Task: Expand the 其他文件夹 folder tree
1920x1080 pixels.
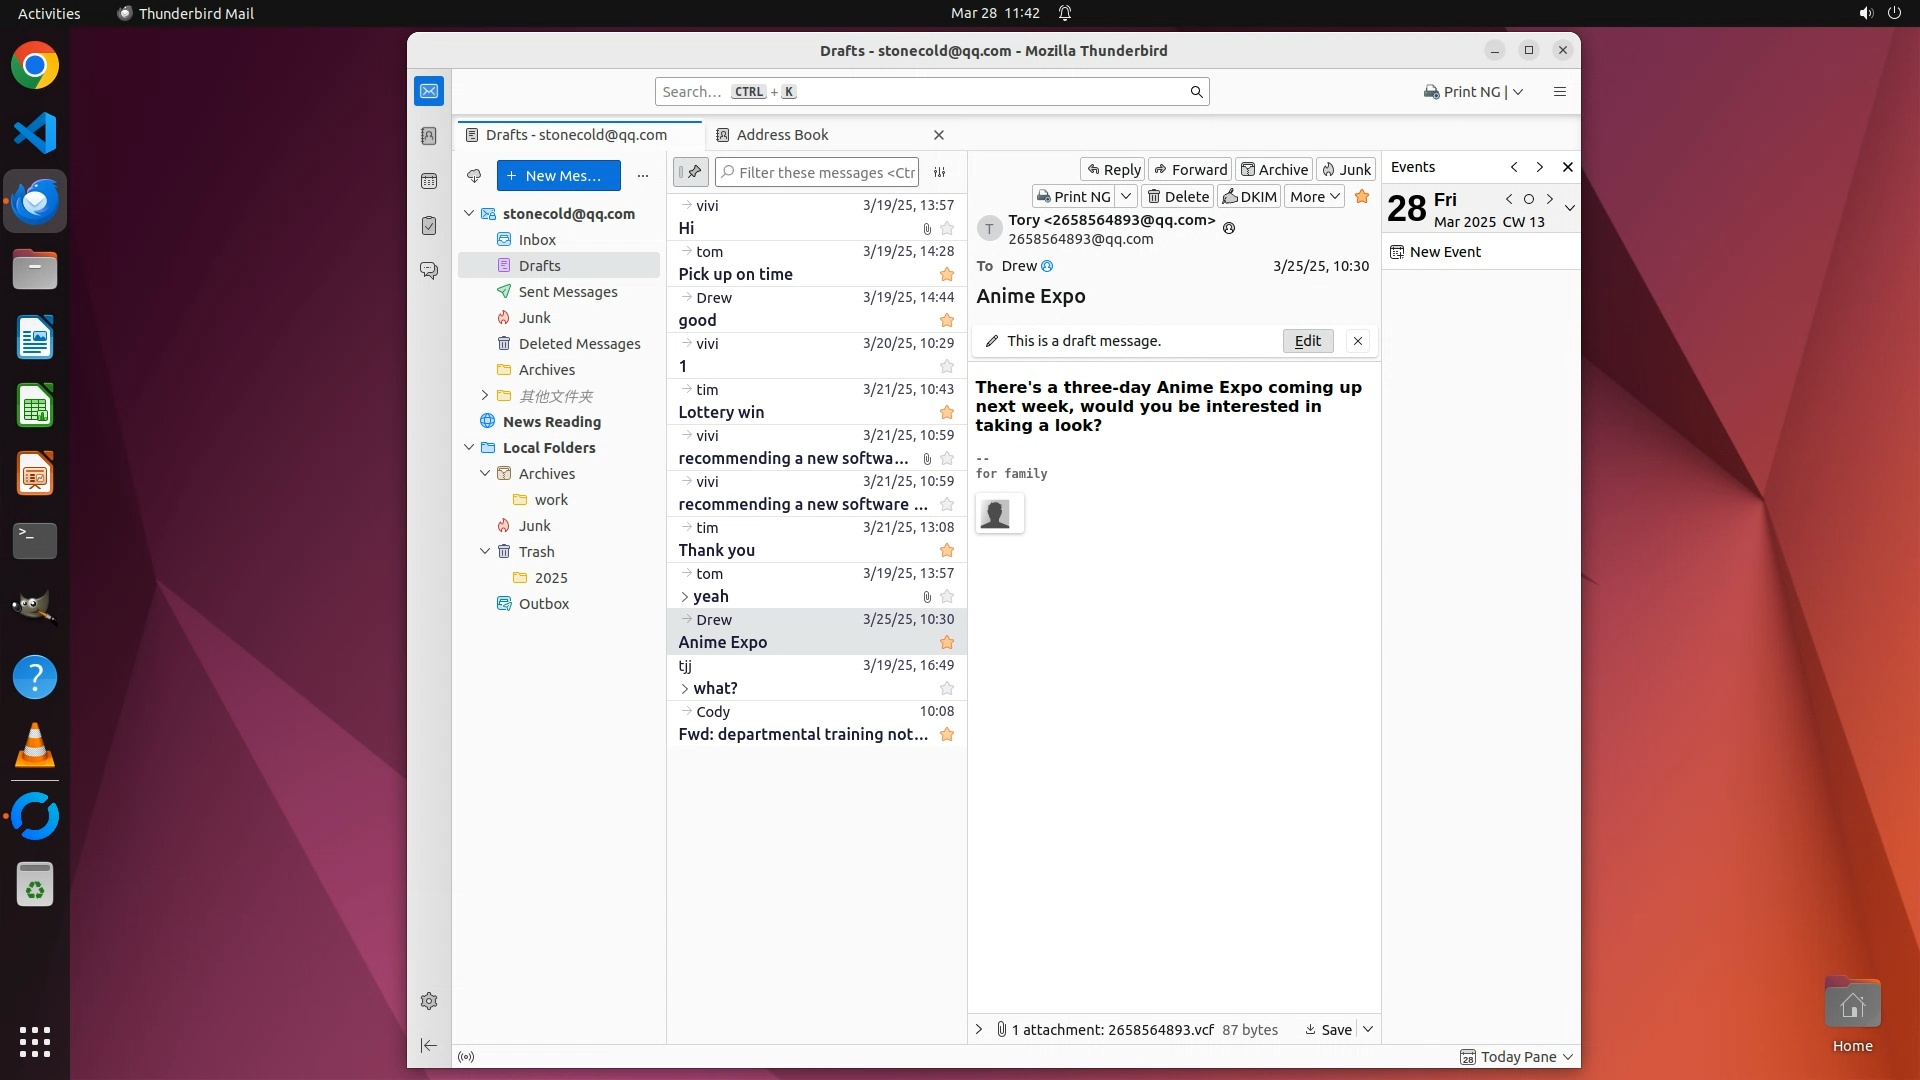Action: 485,396
